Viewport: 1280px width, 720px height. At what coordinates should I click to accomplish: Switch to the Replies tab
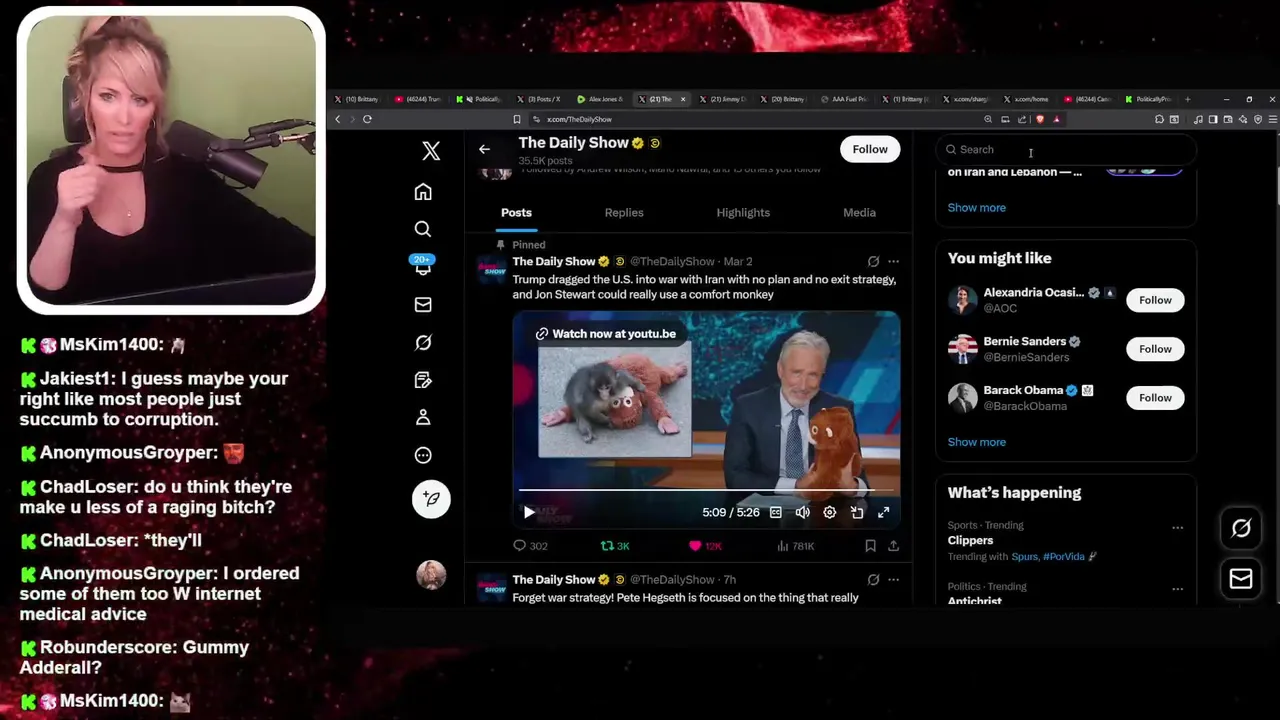click(624, 213)
